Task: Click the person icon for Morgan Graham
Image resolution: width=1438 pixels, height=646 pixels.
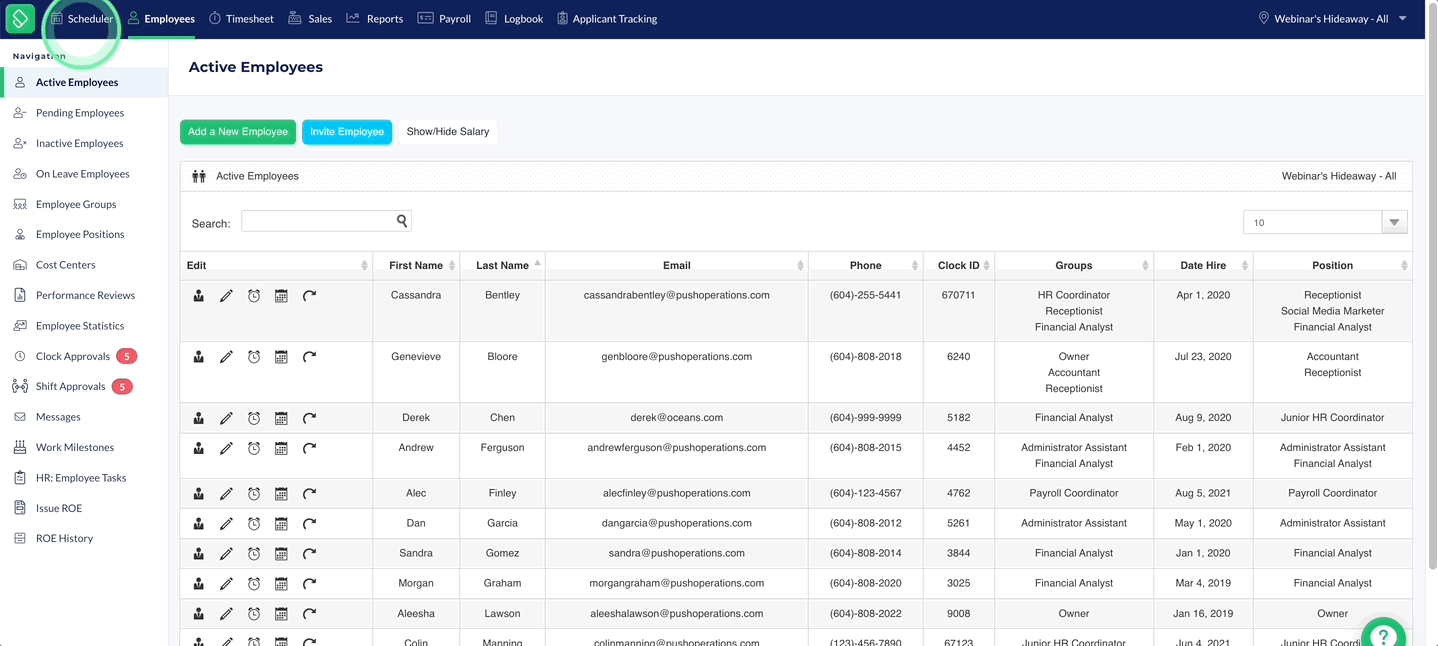Action: pyautogui.click(x=199, y=583)
